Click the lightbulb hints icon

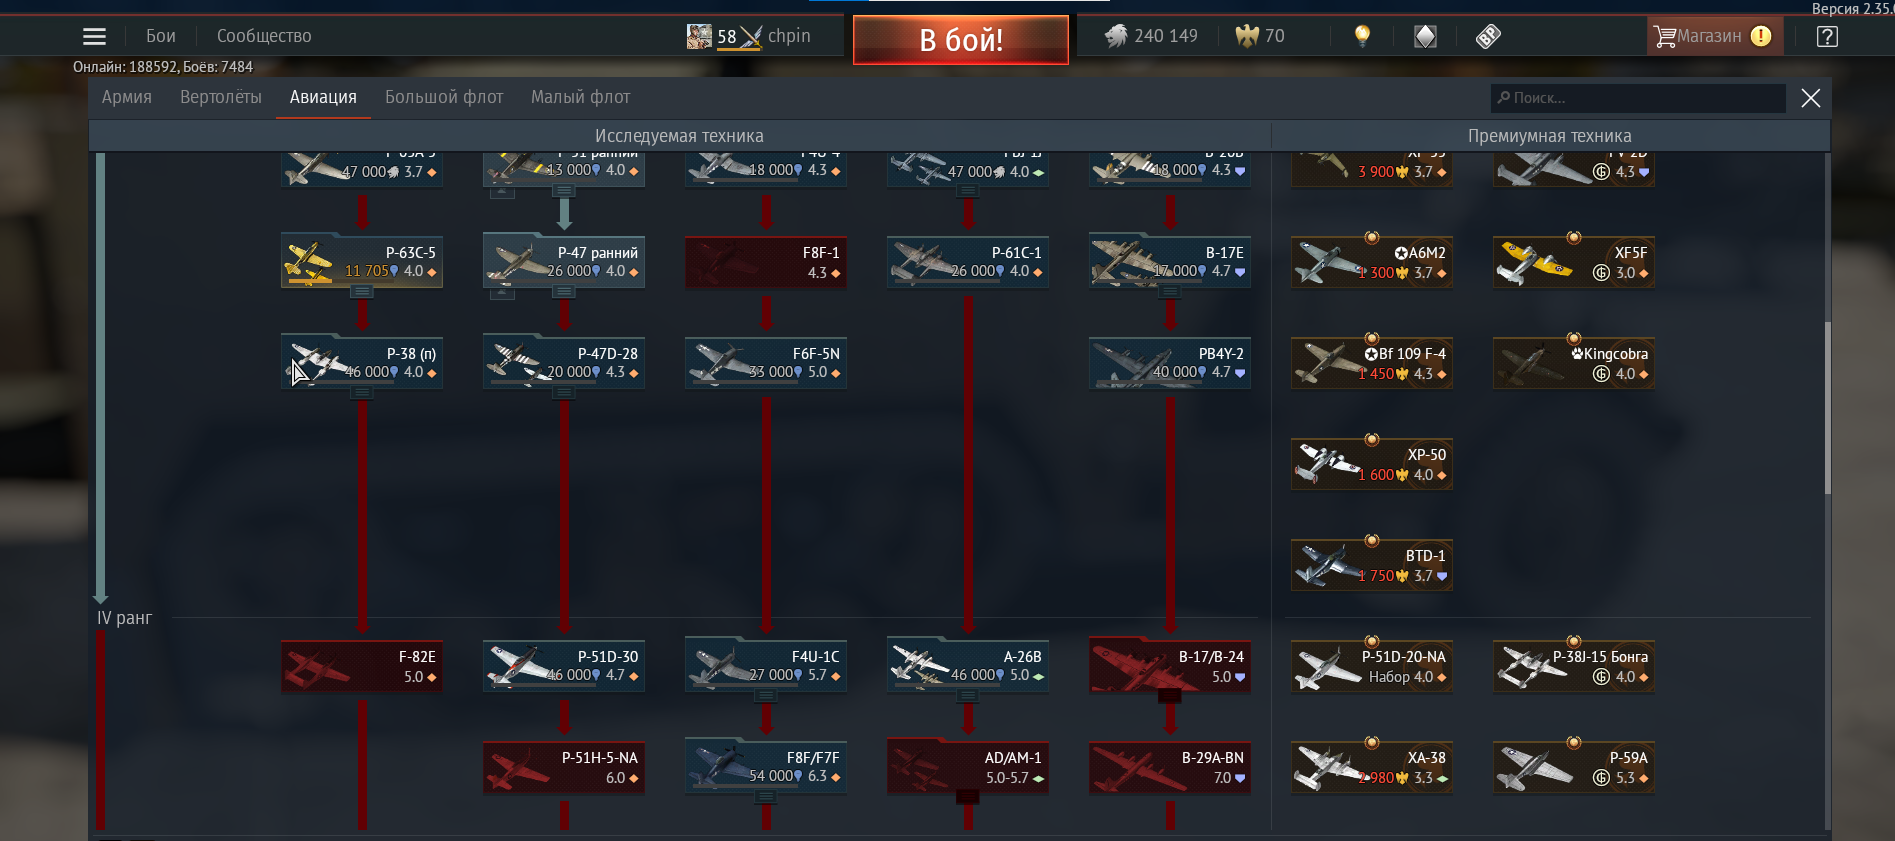pyautogui.click(x=1361, y=36)
